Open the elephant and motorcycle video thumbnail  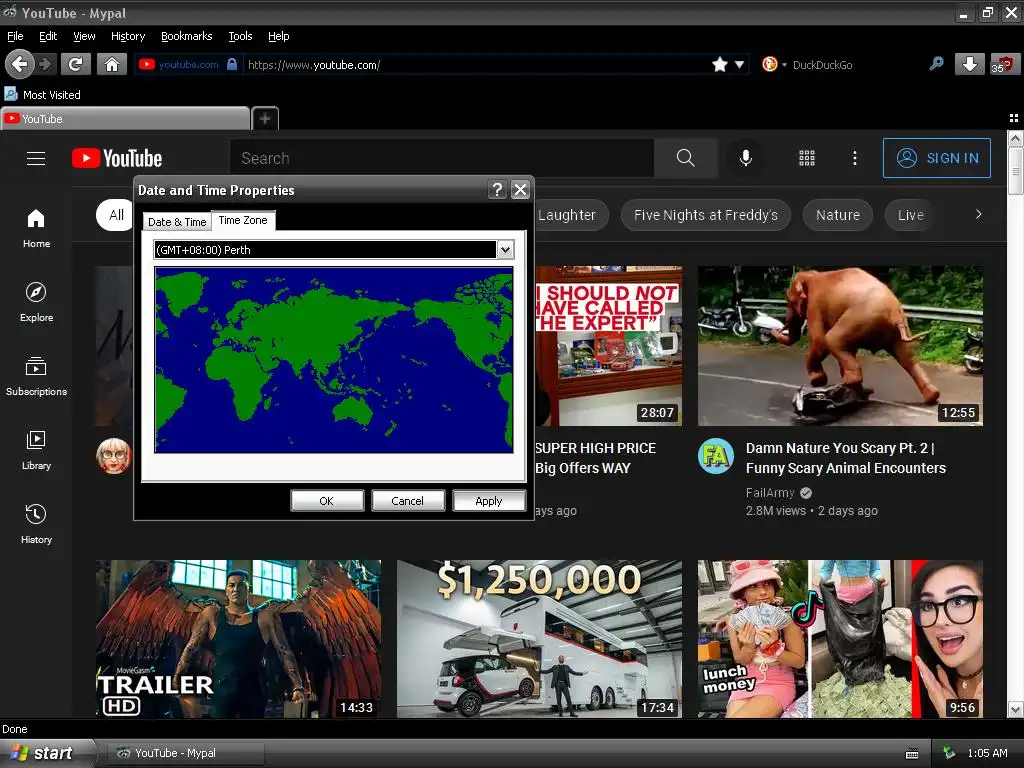pos(840,346)
